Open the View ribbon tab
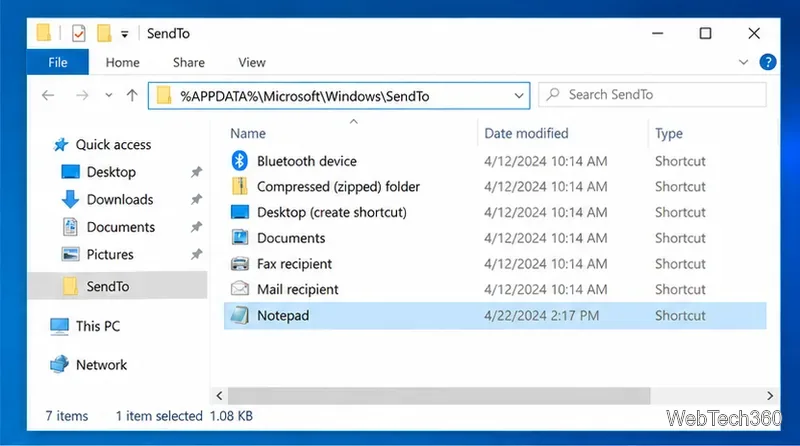Viewport: 800px width, 446px height. pyautogui.click(x=252, y=62)
